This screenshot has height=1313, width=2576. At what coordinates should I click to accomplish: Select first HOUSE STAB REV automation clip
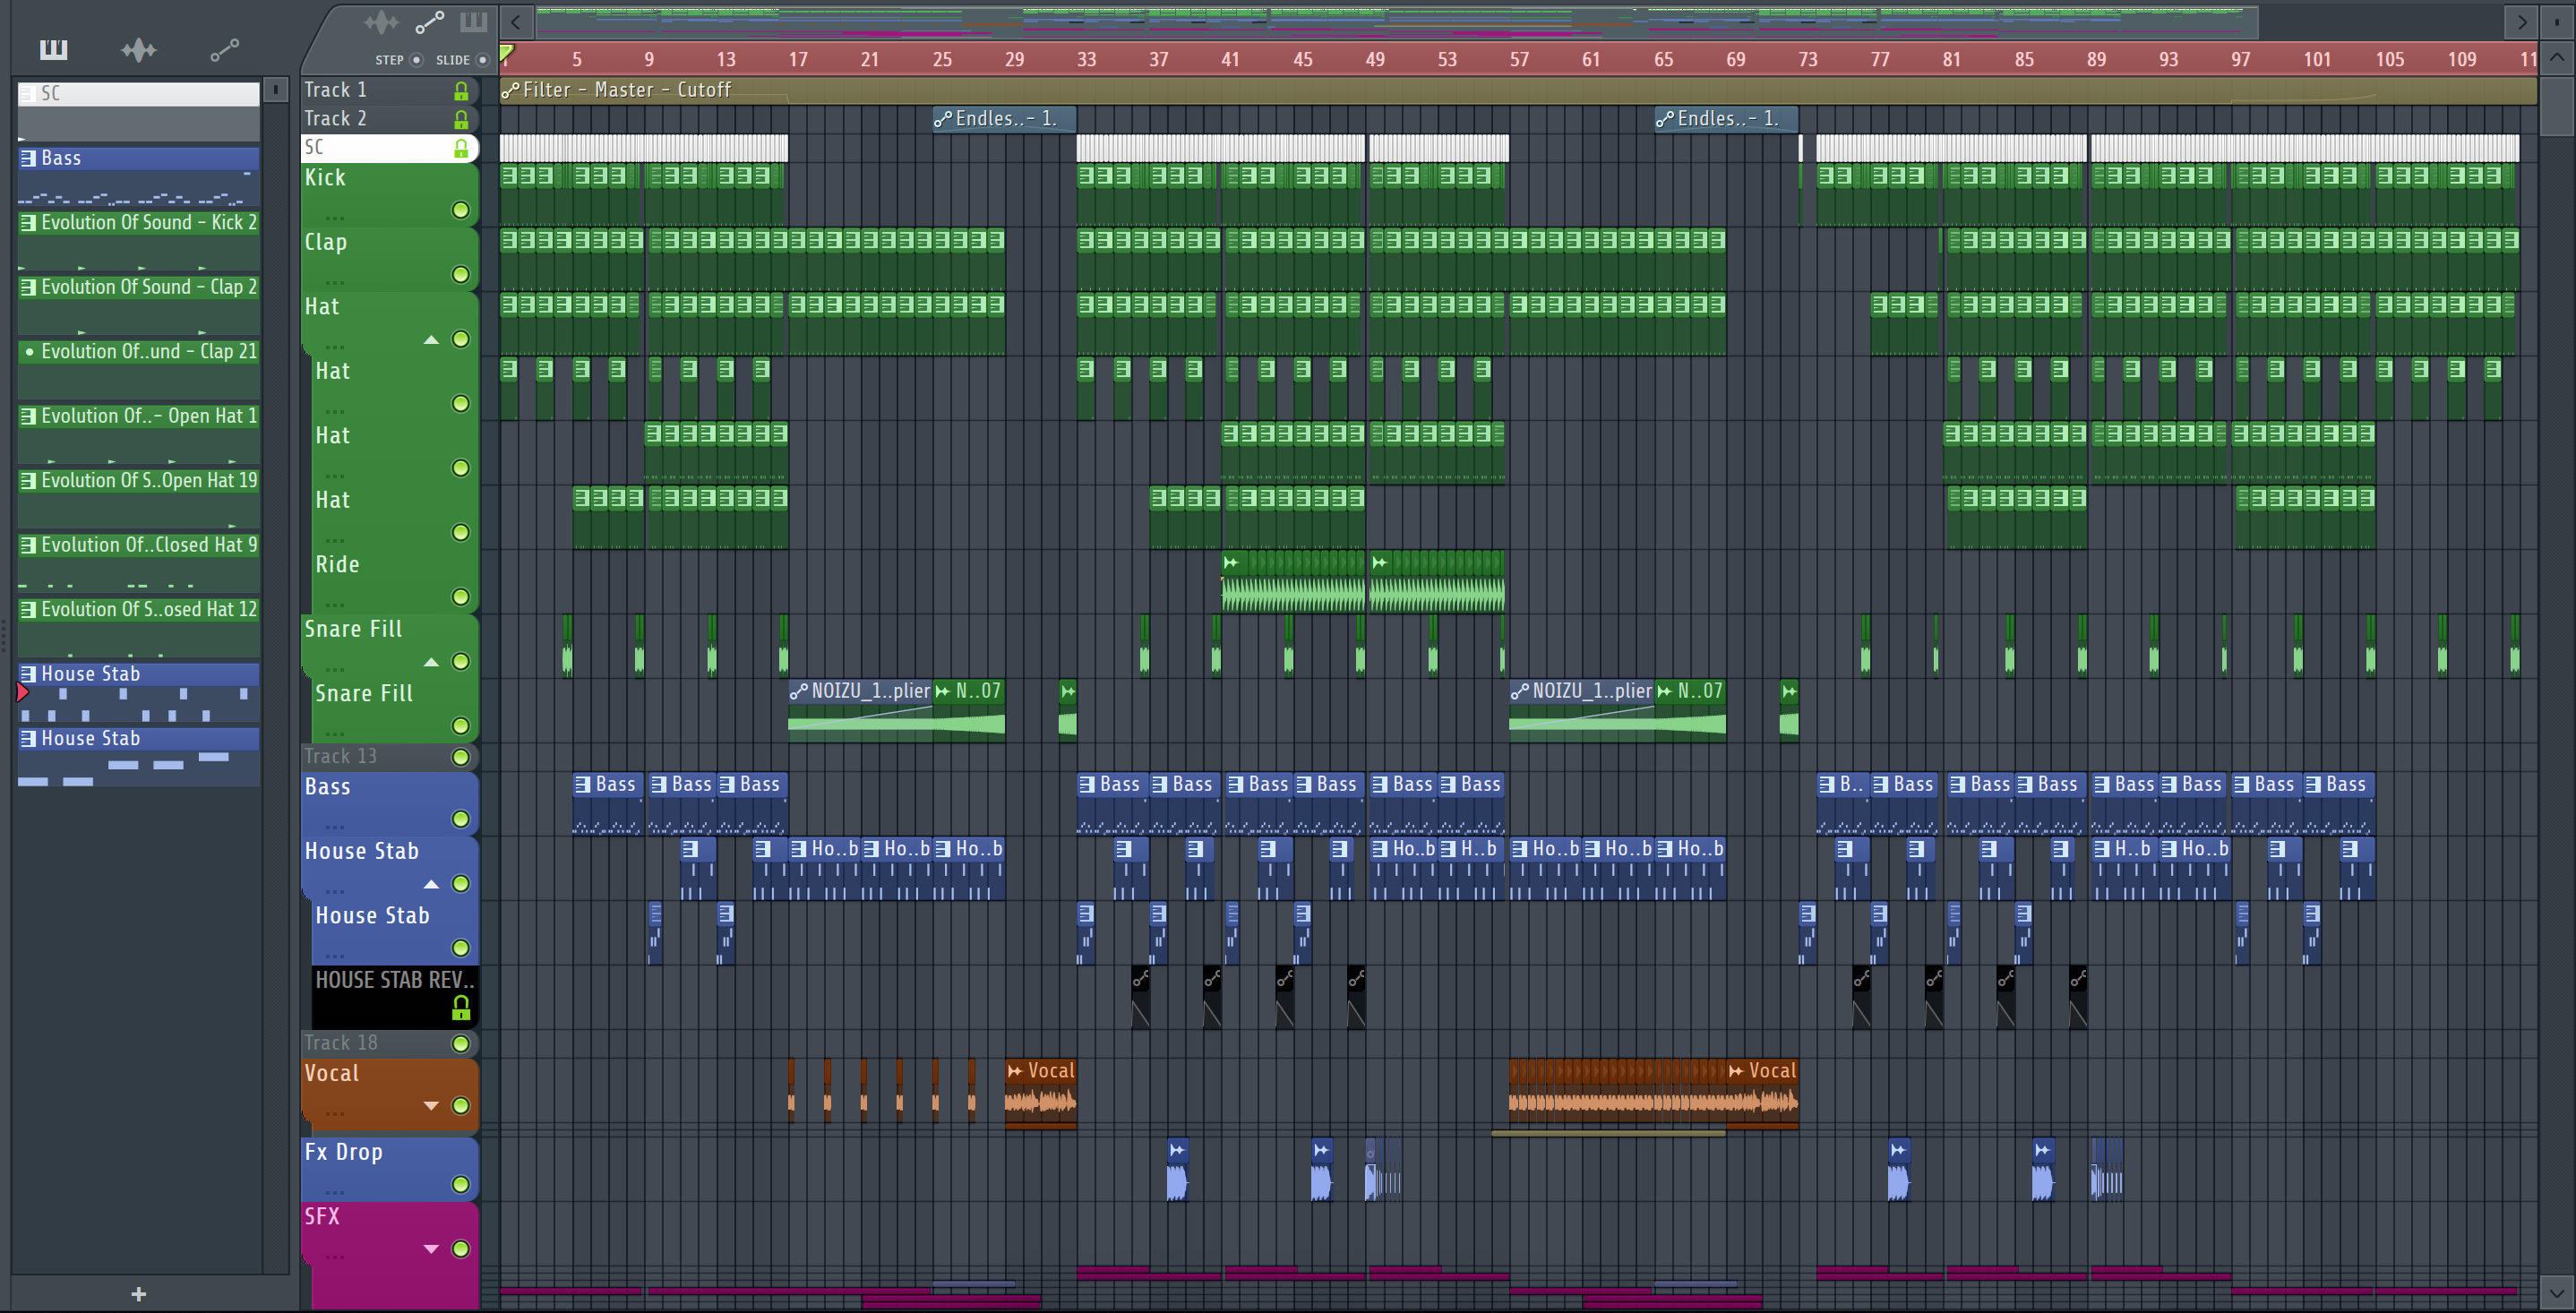[x=1140, y=997]
